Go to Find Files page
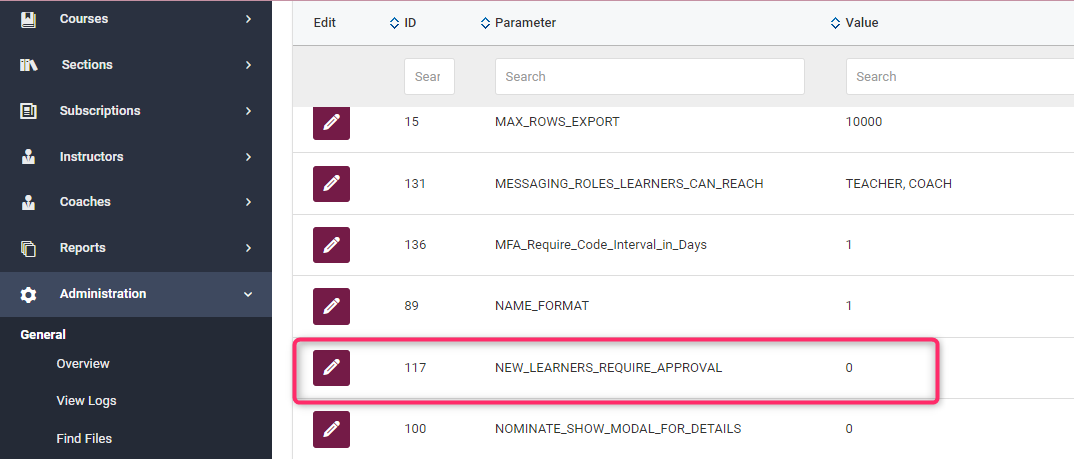The image size is (1074, 459). [84, 439]
